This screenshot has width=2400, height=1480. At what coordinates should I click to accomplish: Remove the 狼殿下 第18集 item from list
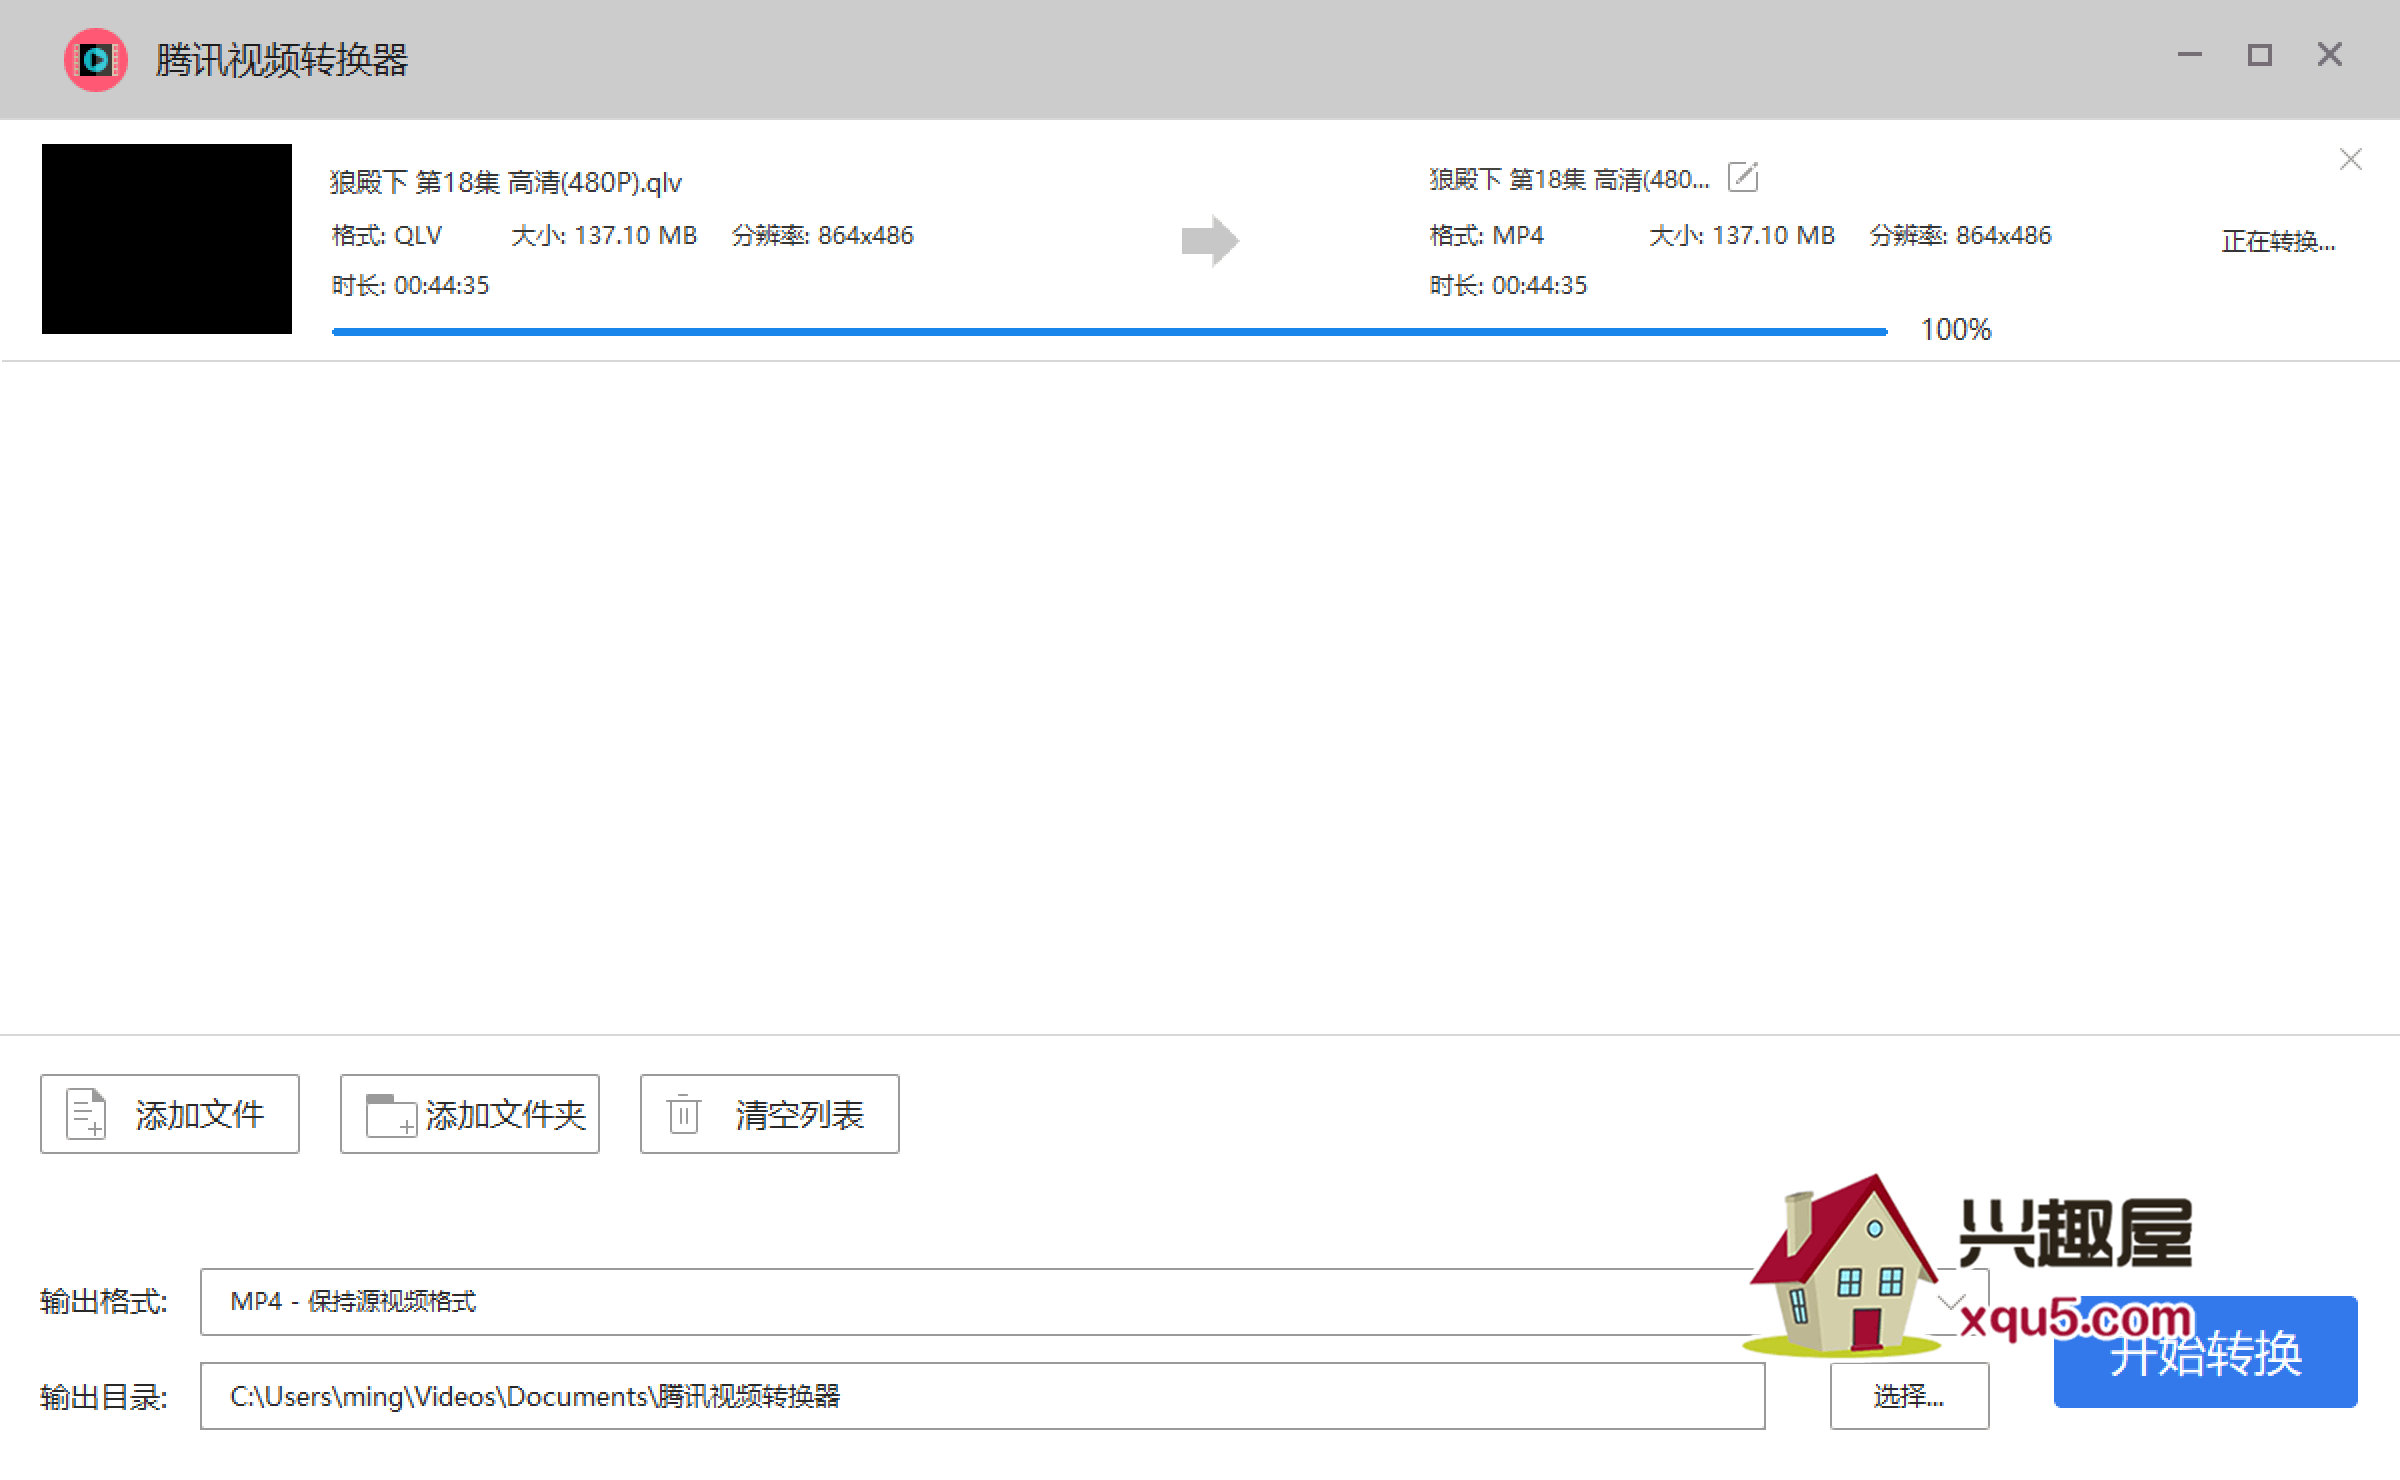pyautogui.click(x=2350, y=159)
